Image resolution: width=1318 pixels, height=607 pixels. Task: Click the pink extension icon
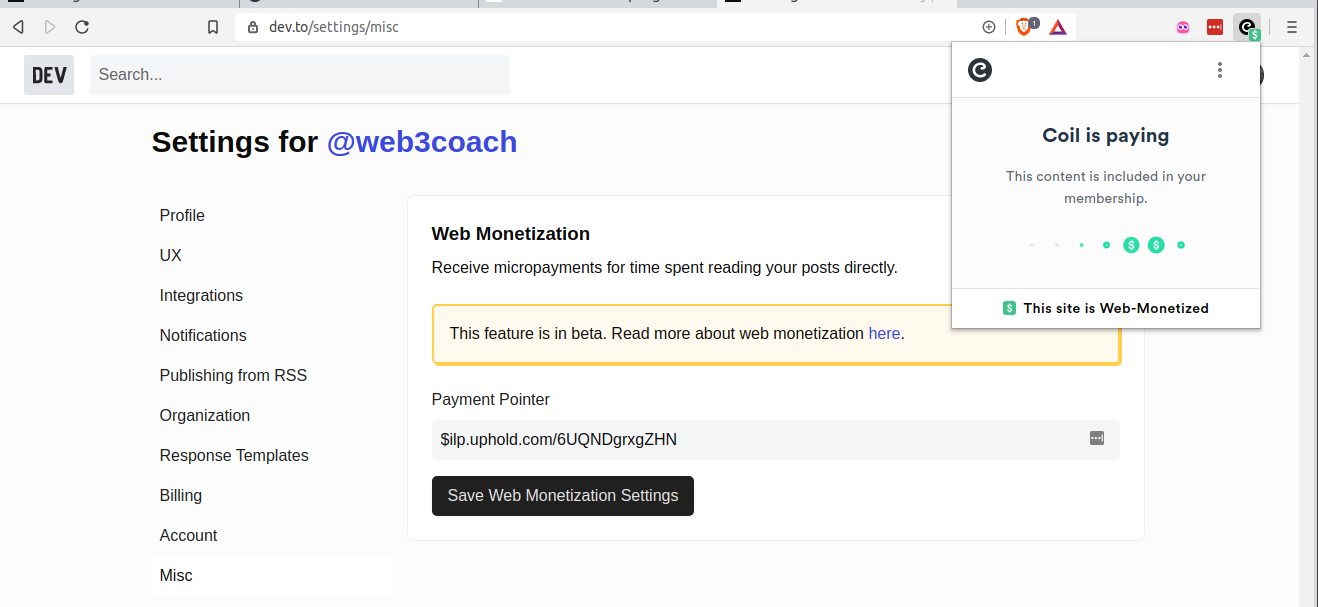tap(1183, 28)
